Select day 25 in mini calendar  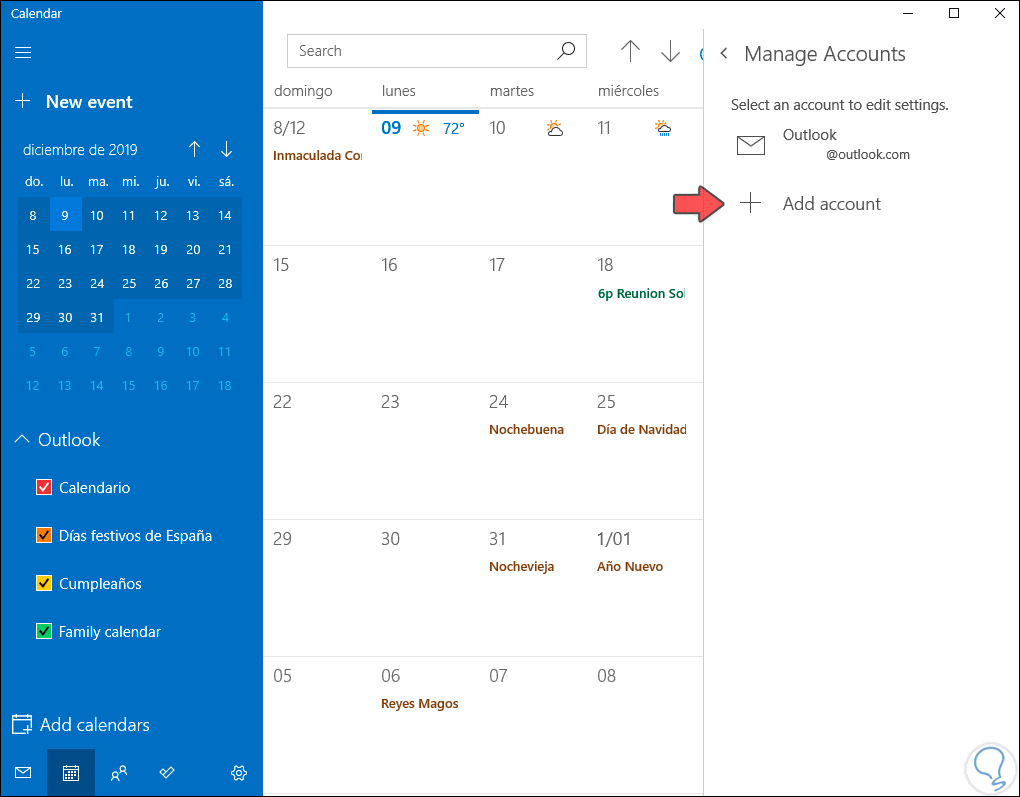click(129, 283)
